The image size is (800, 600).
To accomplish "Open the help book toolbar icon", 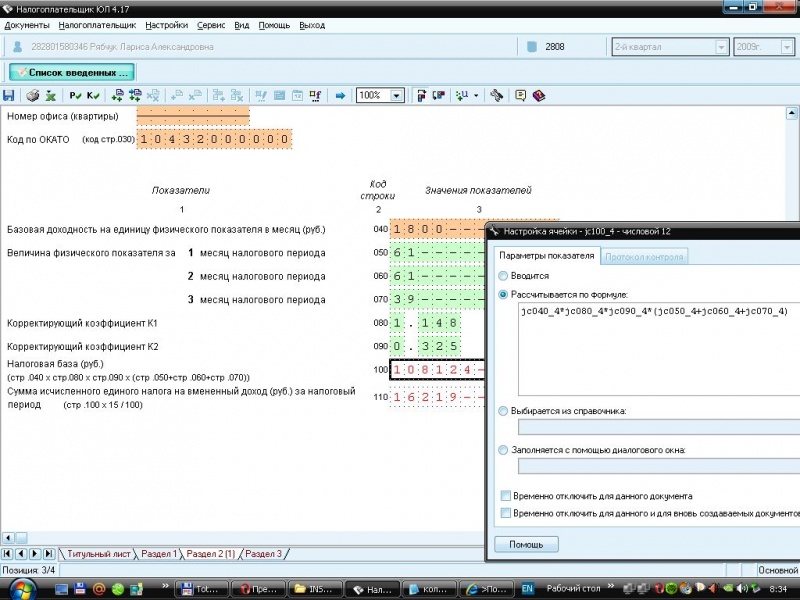I will [x=539, y=95].
